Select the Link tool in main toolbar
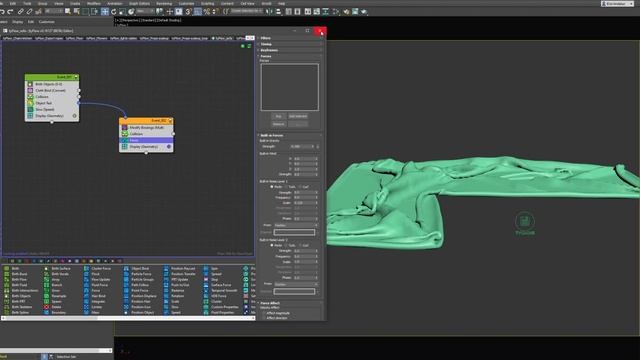The height and width of the screenshot is (360, 640). (x=21, y=11)
